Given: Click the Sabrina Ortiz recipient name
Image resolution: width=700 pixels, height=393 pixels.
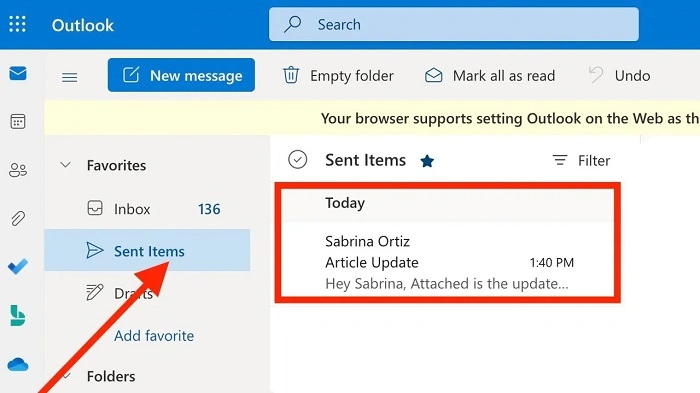Looking at the screenshot, I should 367,241.
